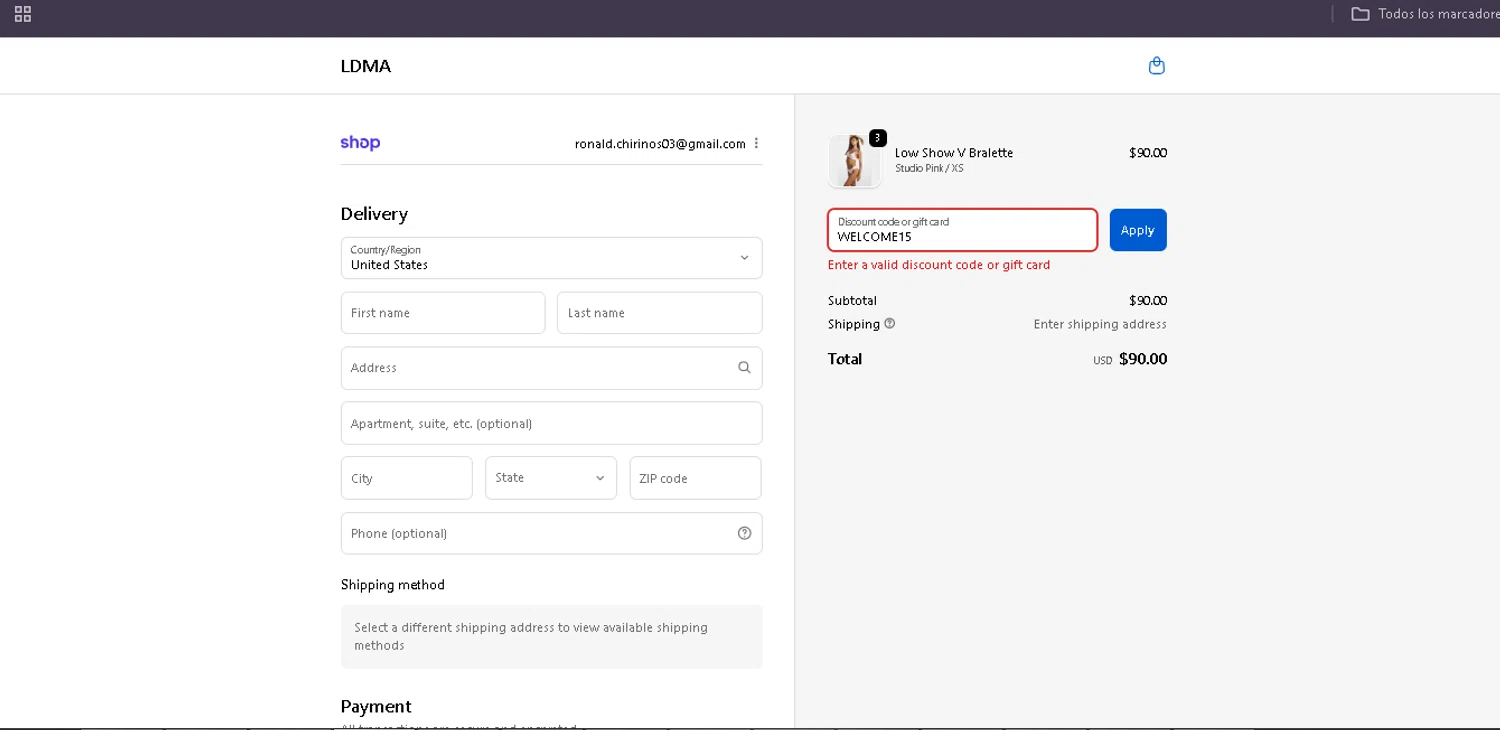Click the ZIP code field
The image size is (1500, 730).
pos(696,478)
